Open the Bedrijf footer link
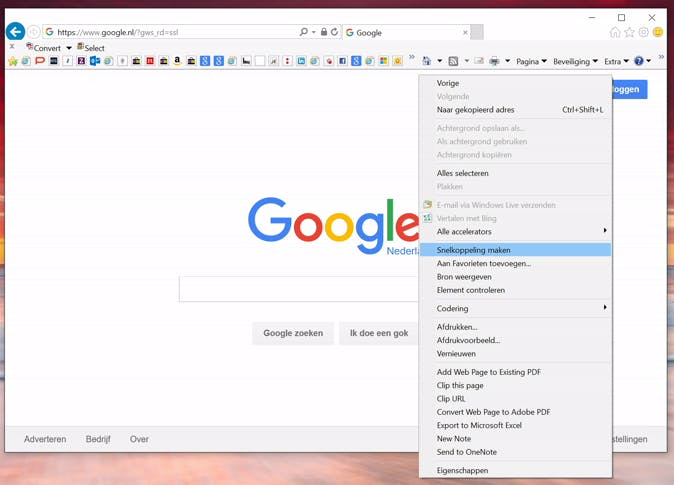 point(98,439)
